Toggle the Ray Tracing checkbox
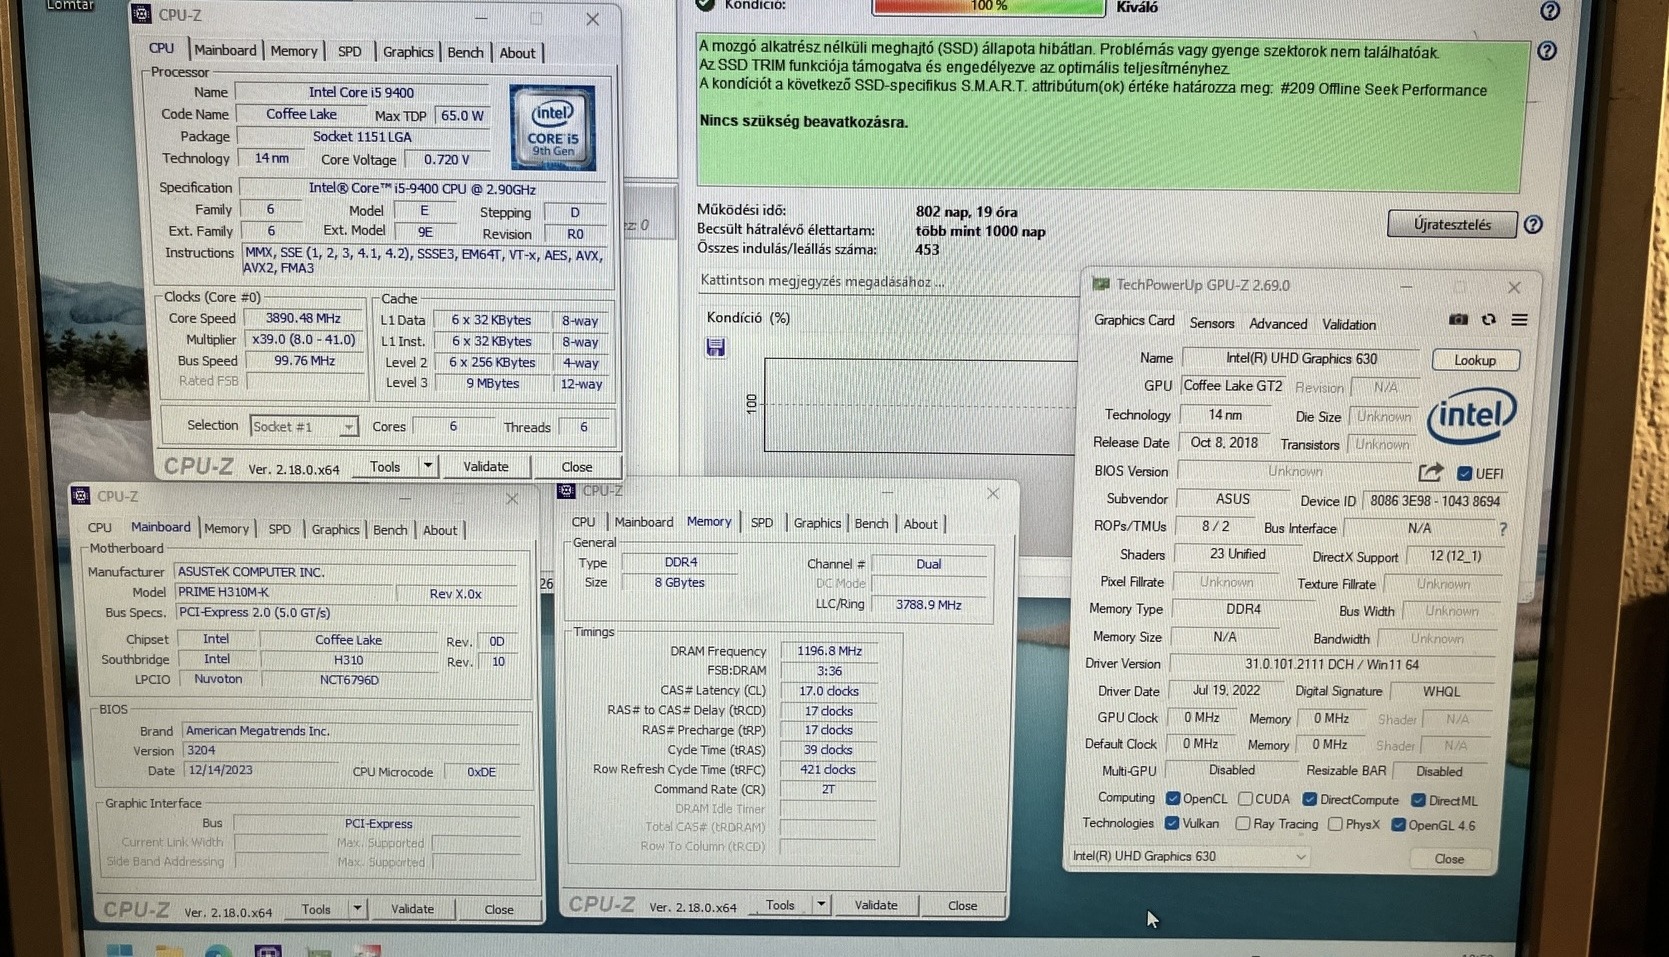The width and height of the screenshot is (1669, 957). click(x=1242, y=824)
